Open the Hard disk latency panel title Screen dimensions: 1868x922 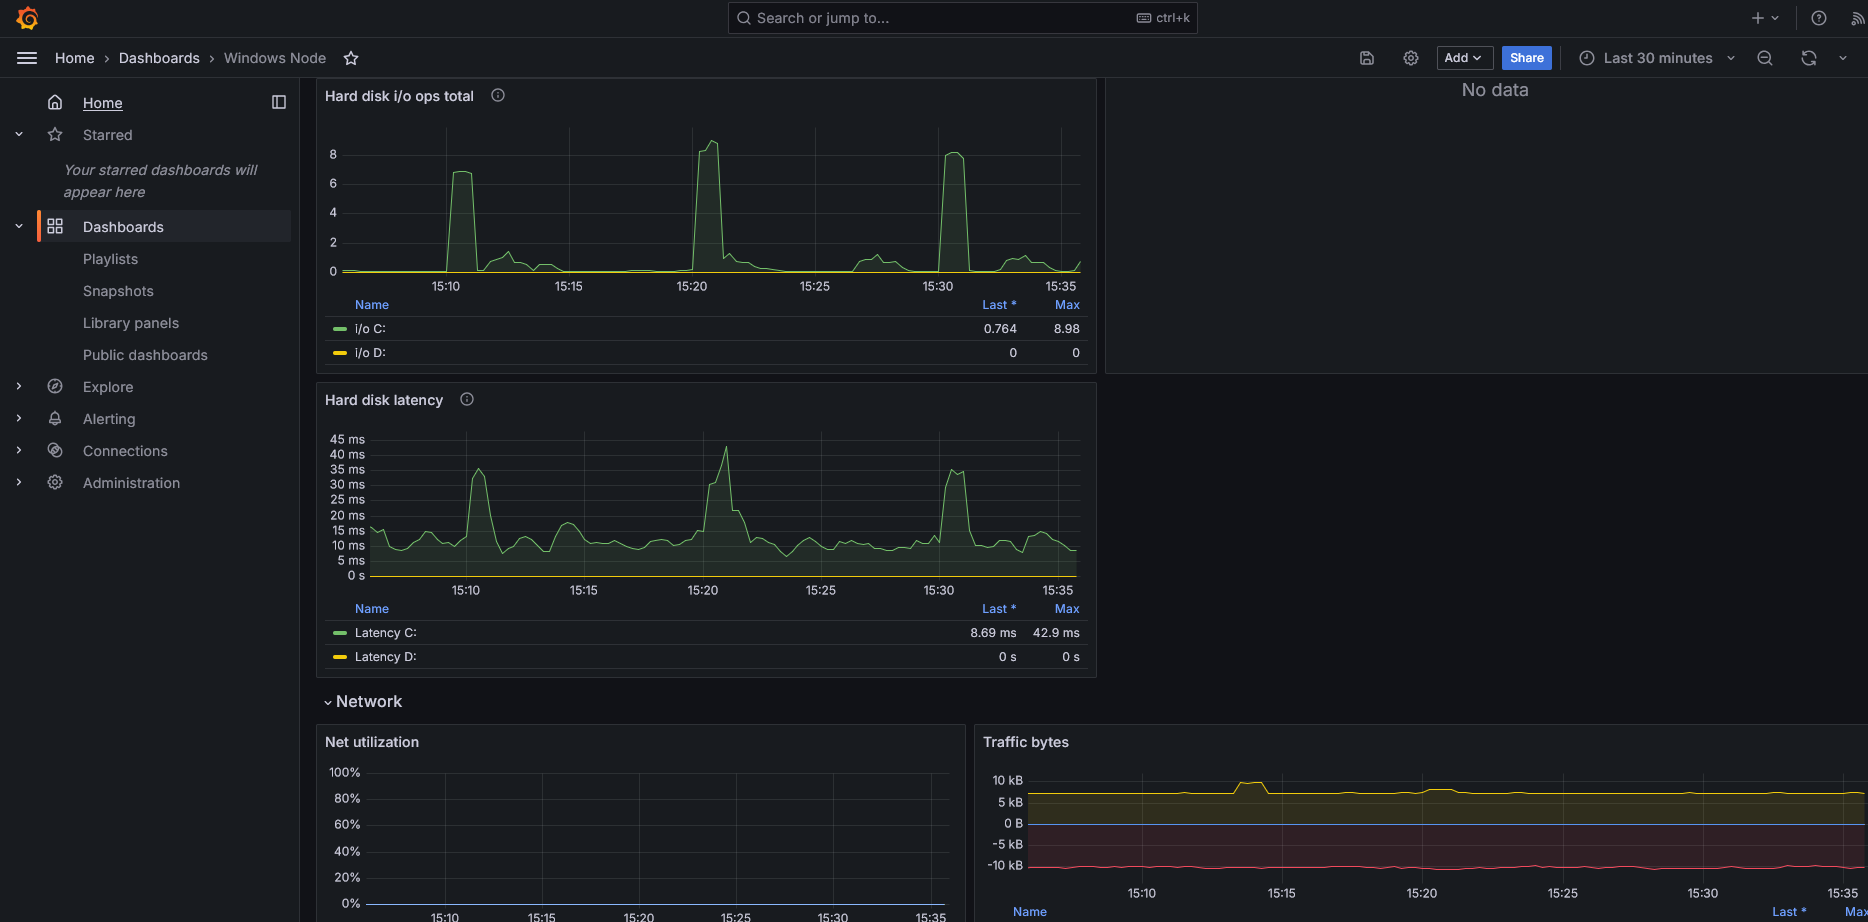[384, 399]
